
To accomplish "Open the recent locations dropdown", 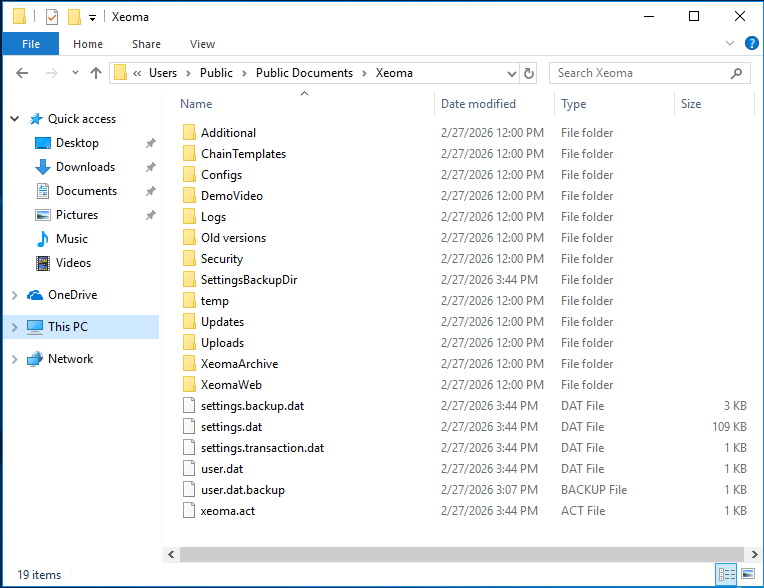I will click(x=75, y=73).
